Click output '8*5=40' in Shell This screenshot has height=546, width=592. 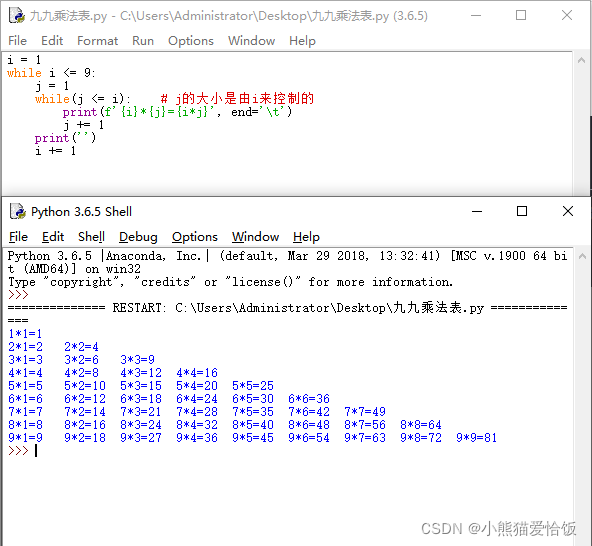point(253,425)
